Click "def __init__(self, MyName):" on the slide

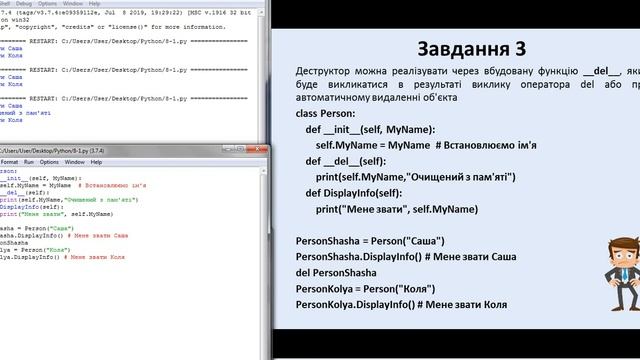tap(370, 130)
